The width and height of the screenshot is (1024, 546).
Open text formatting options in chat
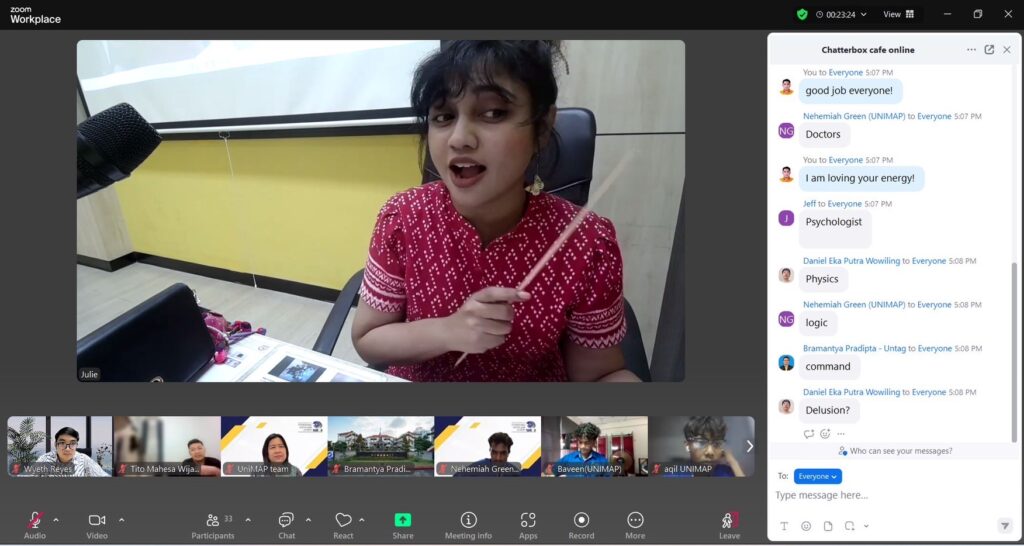(x=784, y=526)
